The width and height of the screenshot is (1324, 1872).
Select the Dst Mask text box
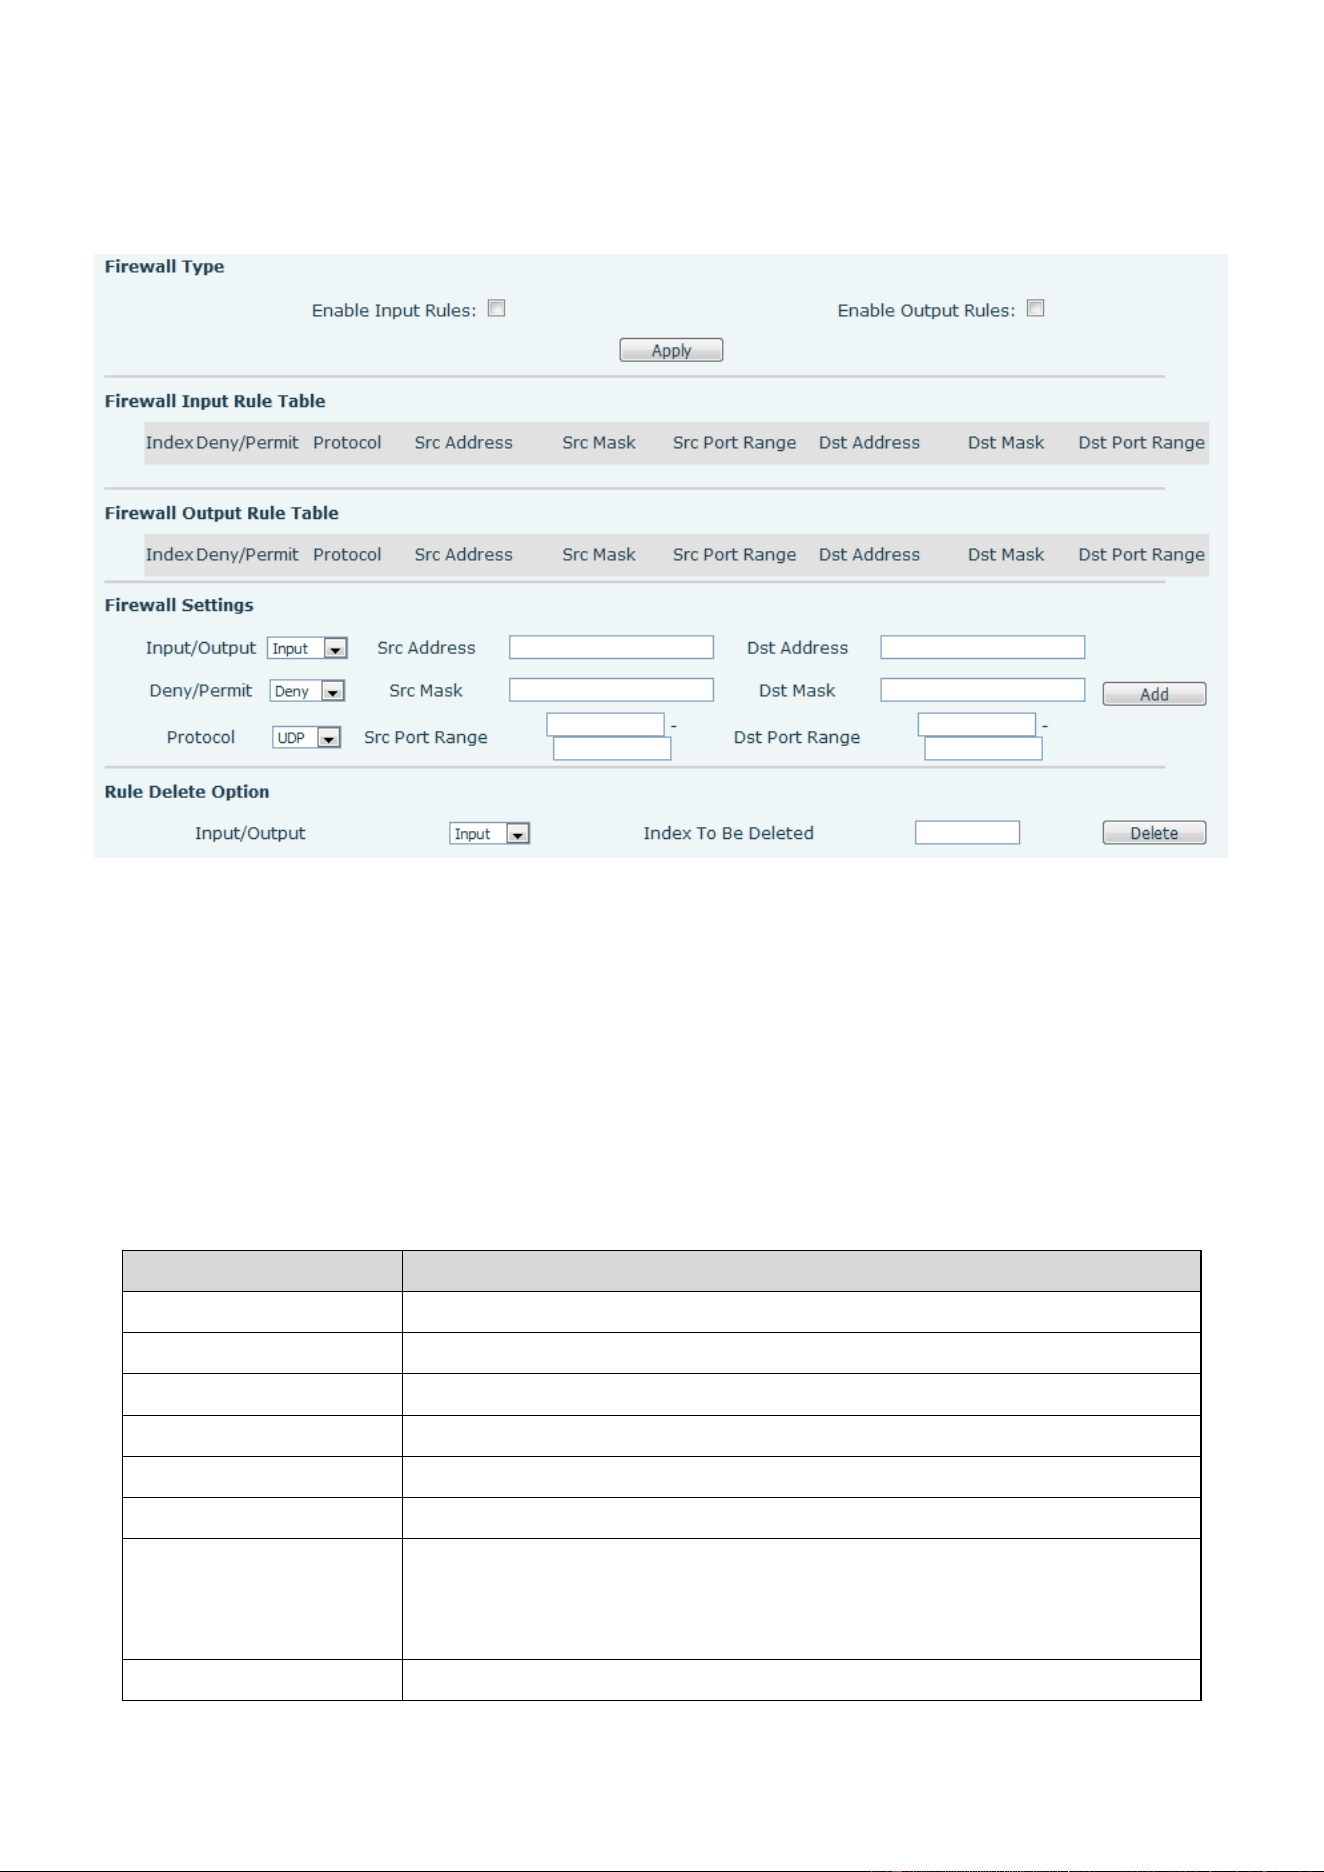(x=982, y=690)
